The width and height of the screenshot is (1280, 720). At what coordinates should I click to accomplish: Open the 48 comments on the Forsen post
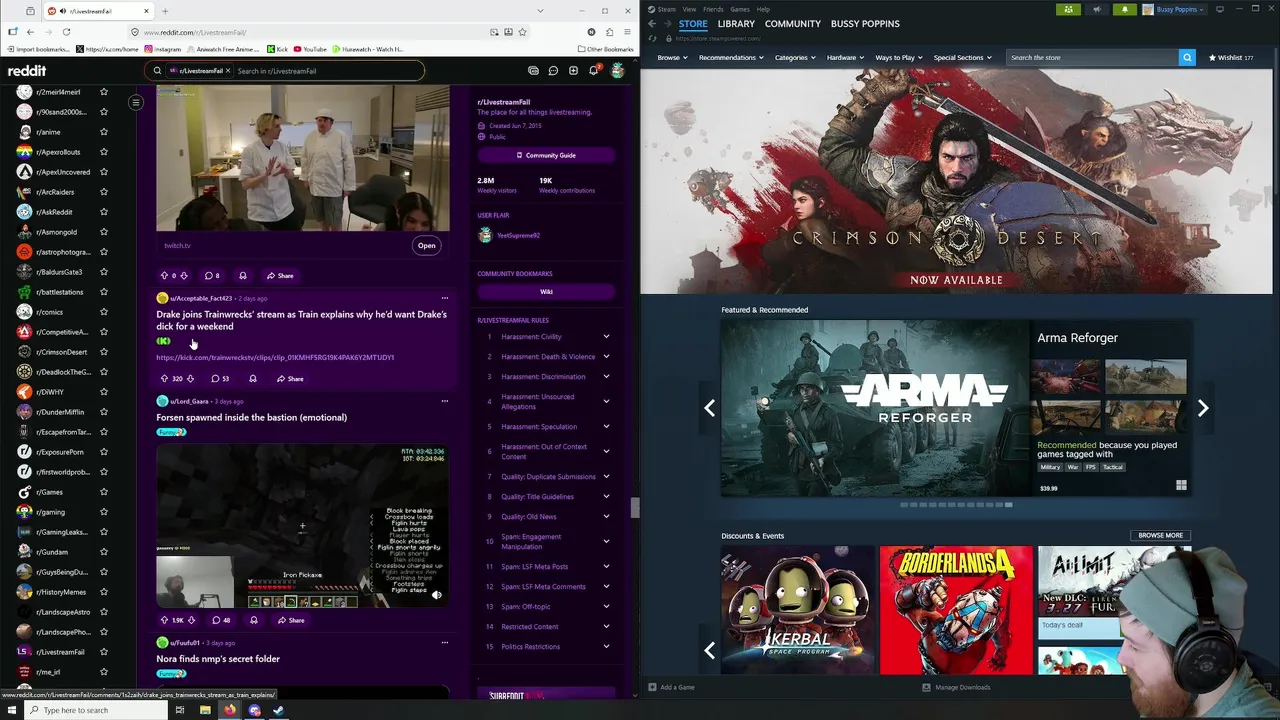(x=221, y=620)
